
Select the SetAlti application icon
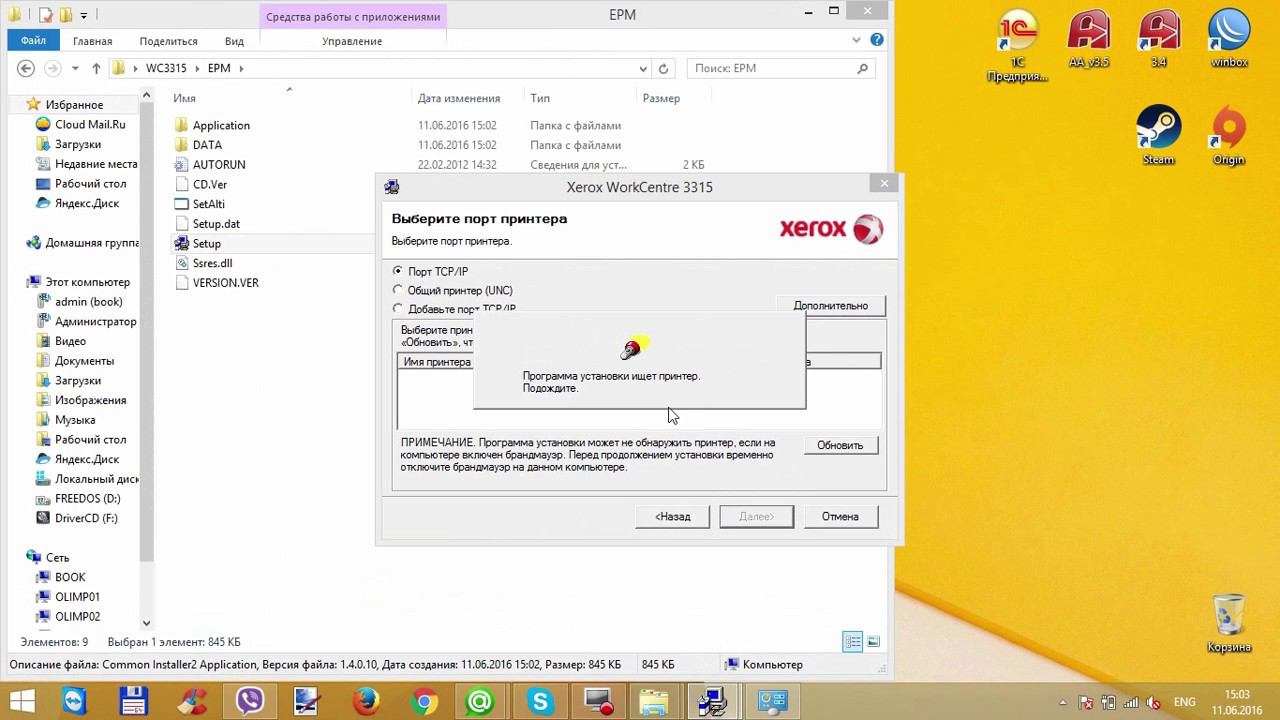tap(181, 204)
